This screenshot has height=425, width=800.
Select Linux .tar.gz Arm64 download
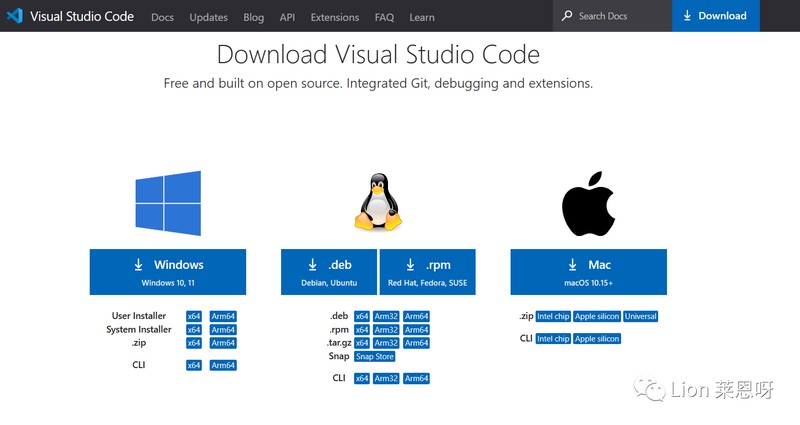(416, 343)
